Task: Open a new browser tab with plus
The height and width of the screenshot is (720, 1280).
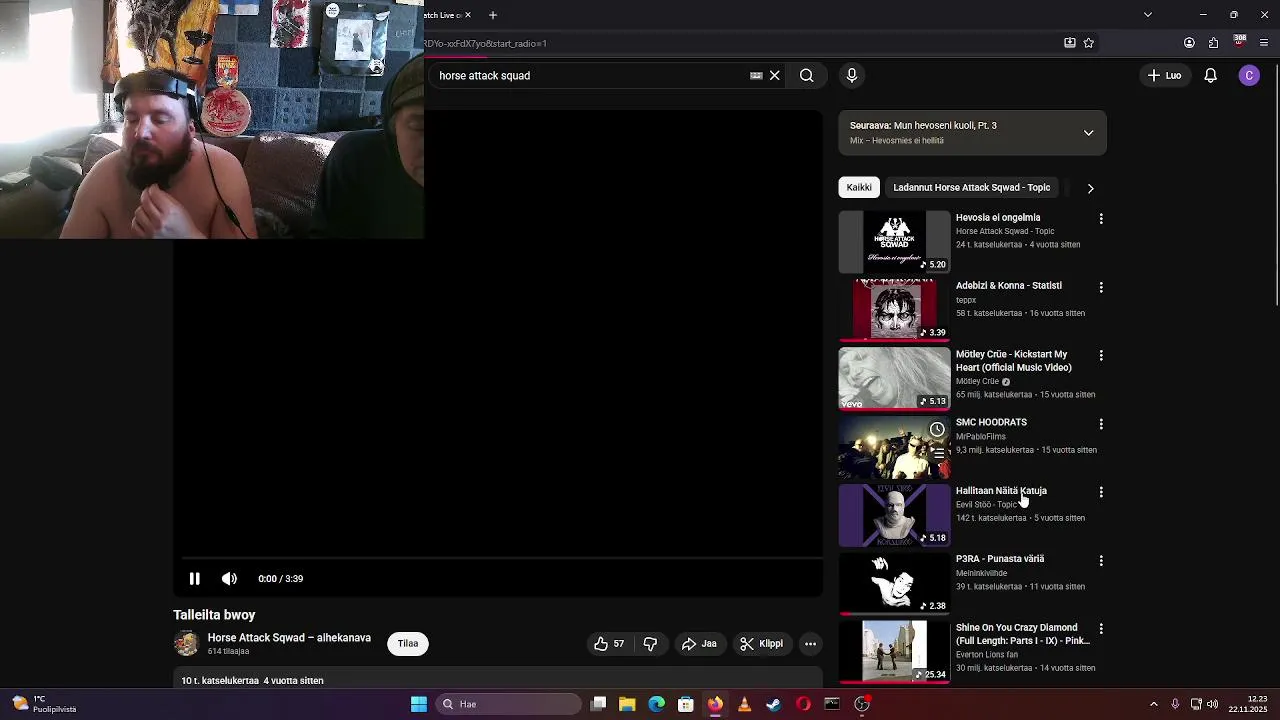Action: pos(492,15)
